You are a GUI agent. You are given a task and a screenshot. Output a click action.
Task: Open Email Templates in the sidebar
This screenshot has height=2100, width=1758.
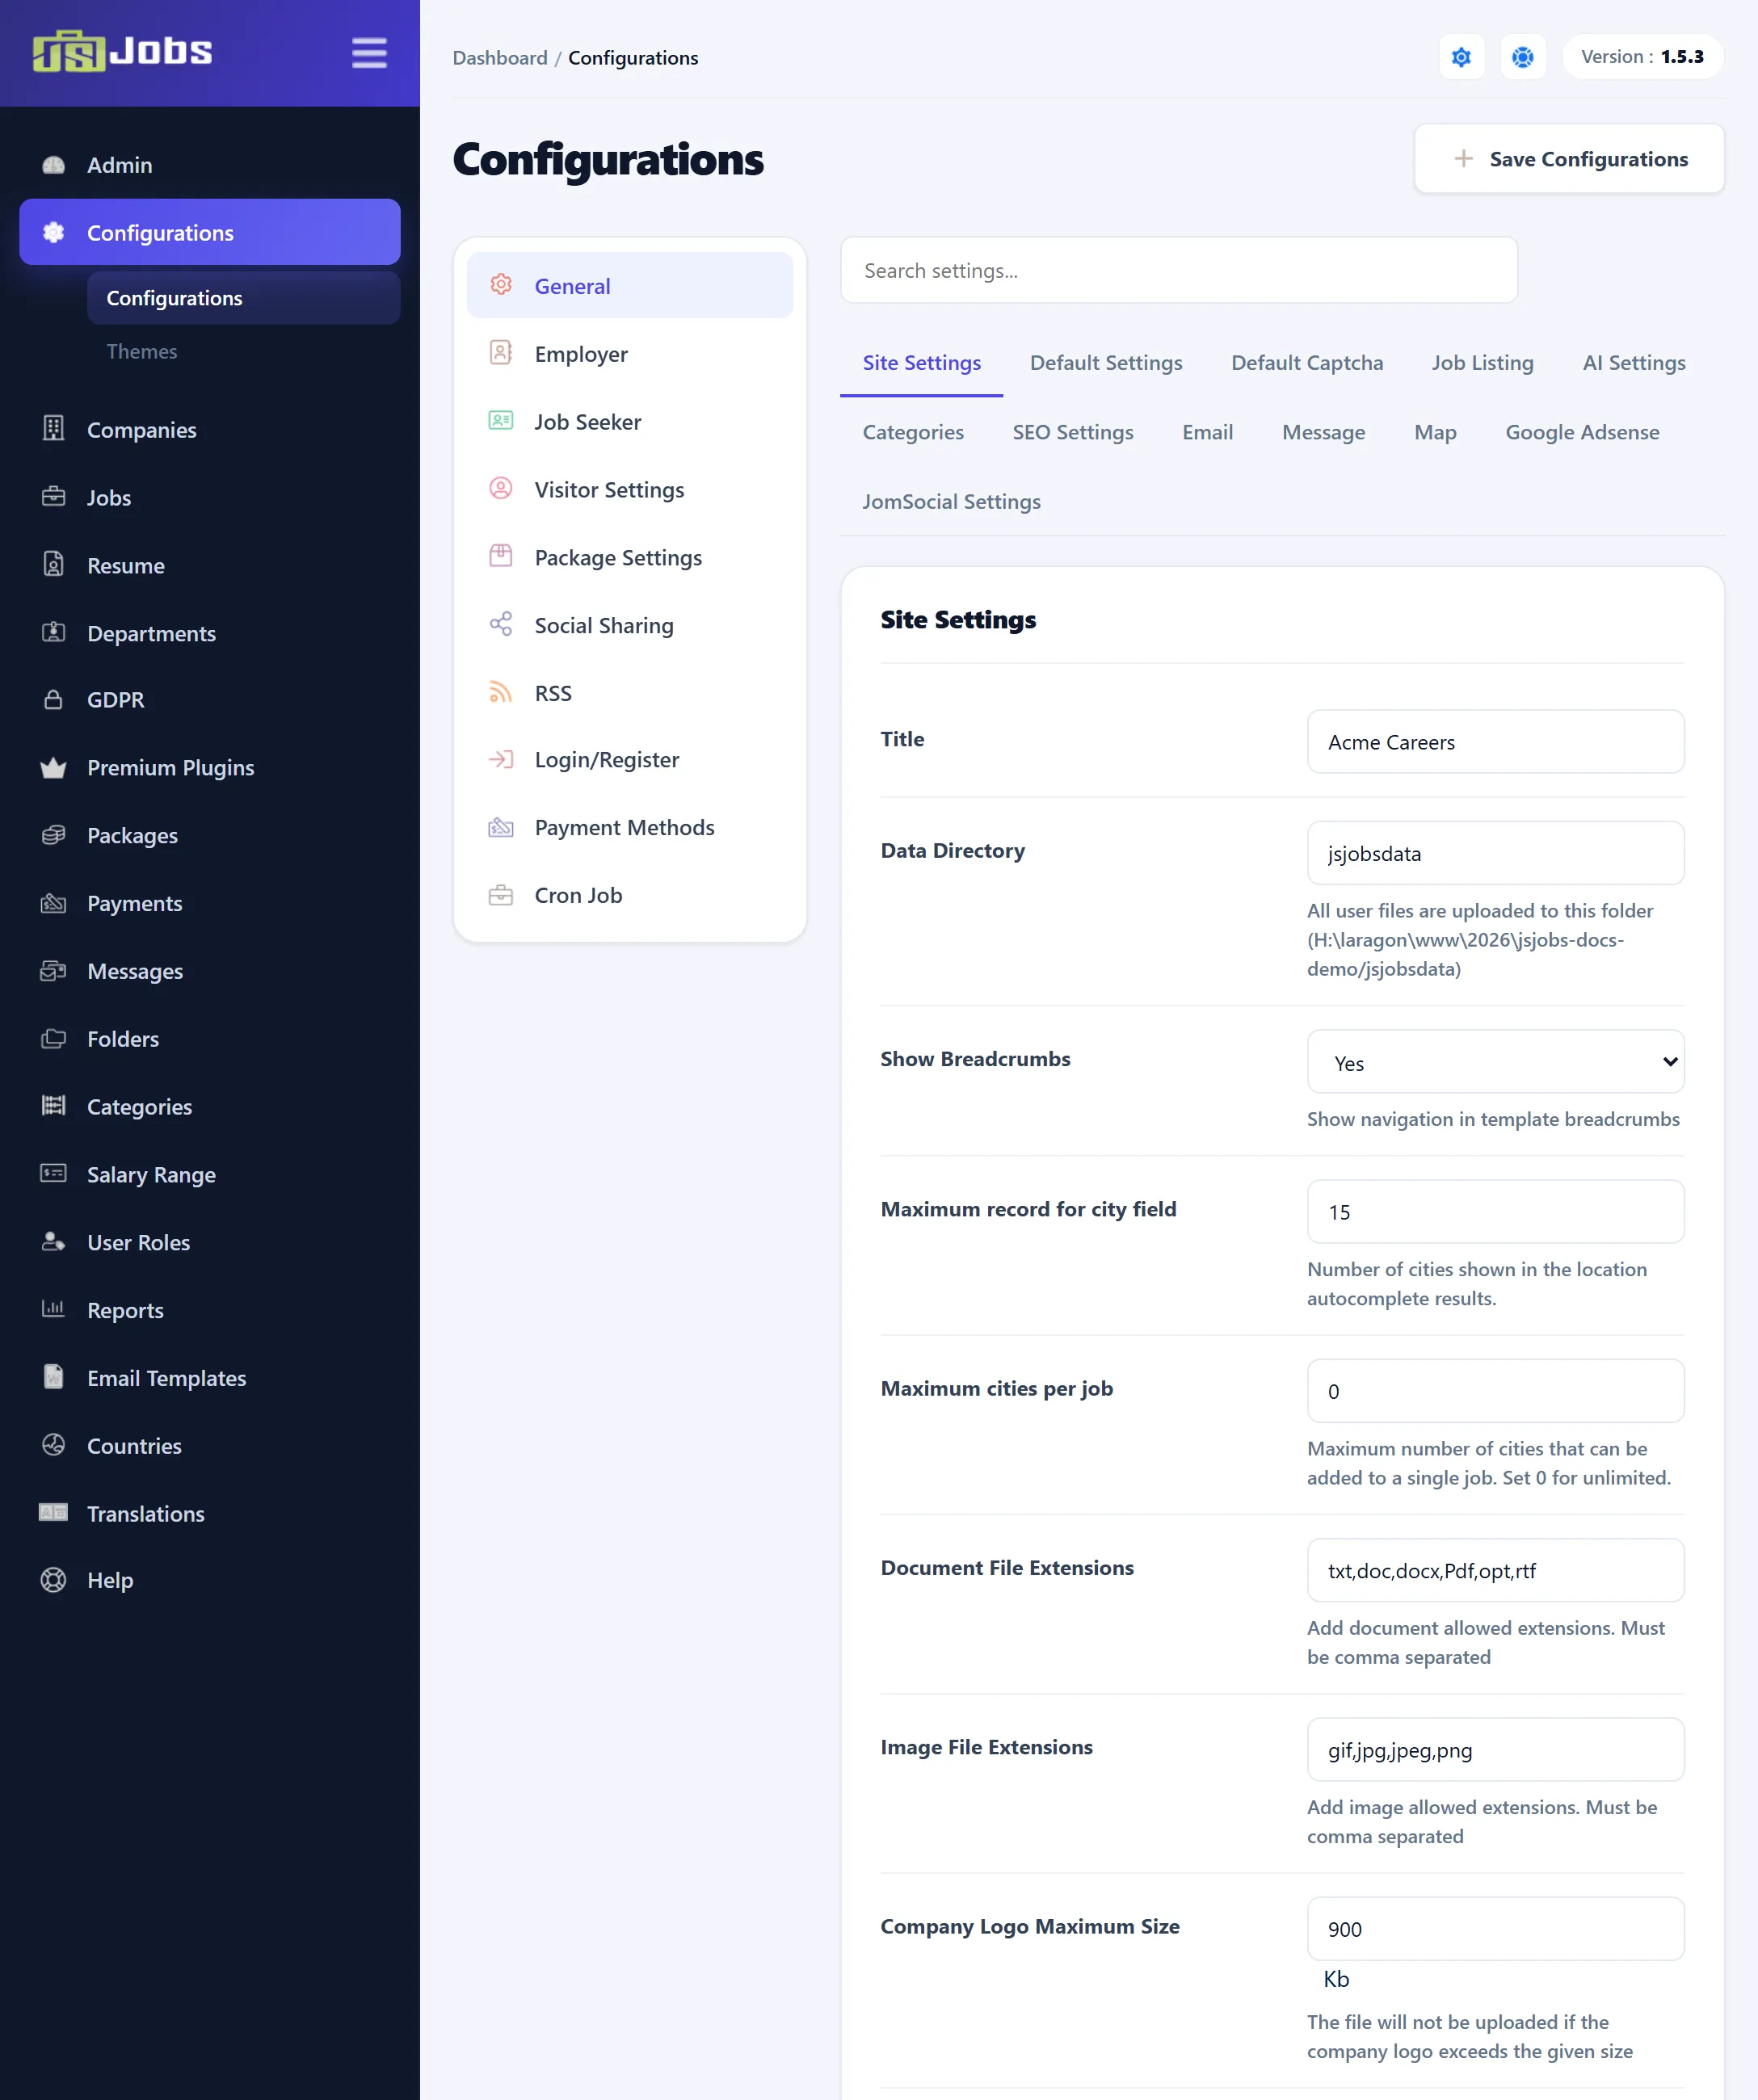[x=209, y=1378]
